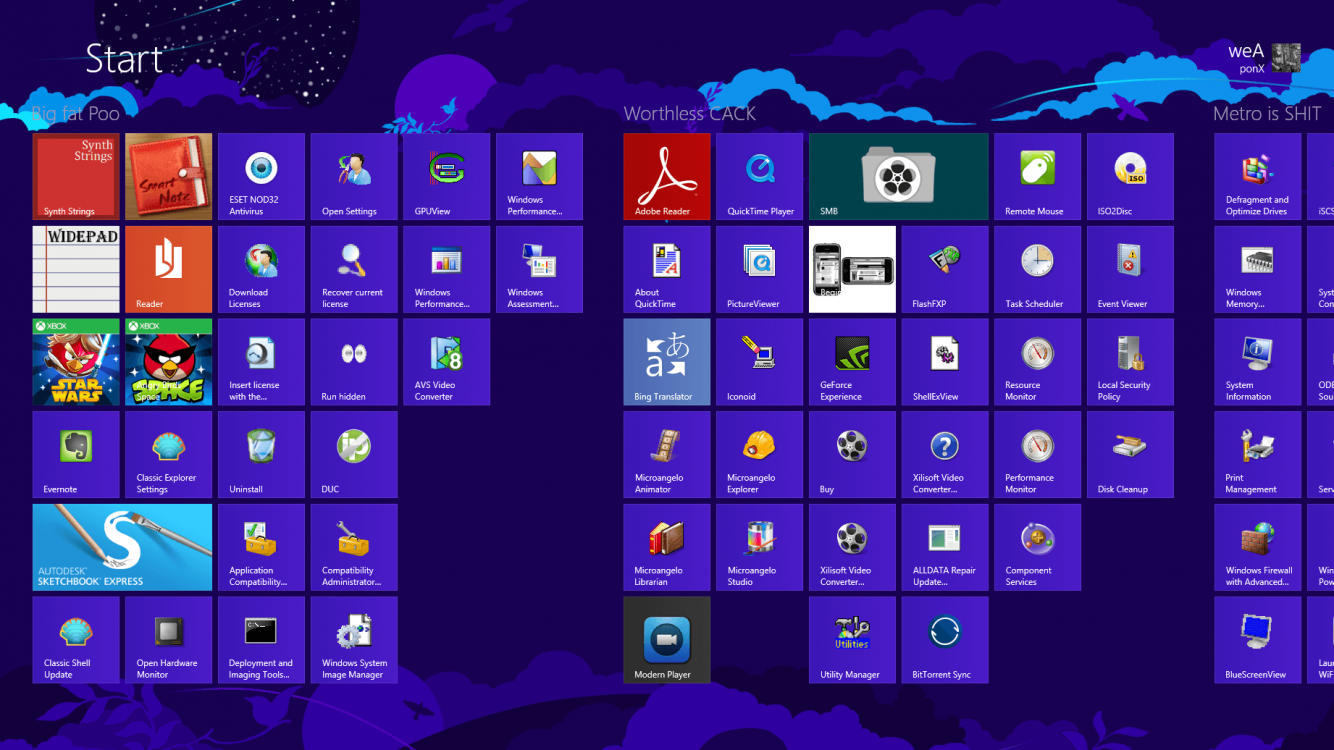Launch Modern Player tile
This screenshot has width=1334, height=750.
click(667, 640)
